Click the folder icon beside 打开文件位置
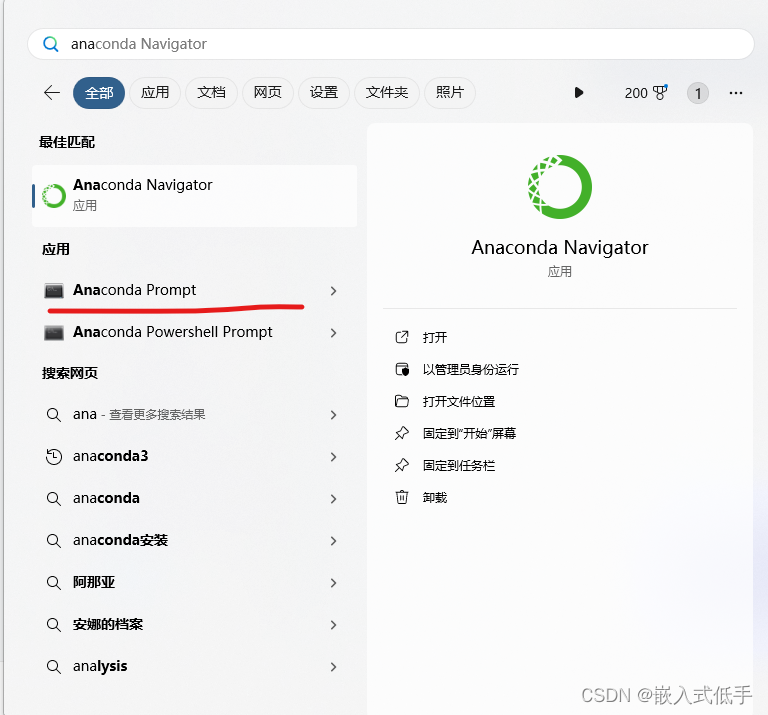This screenshot has height=715, width=768. coord(402,401)
